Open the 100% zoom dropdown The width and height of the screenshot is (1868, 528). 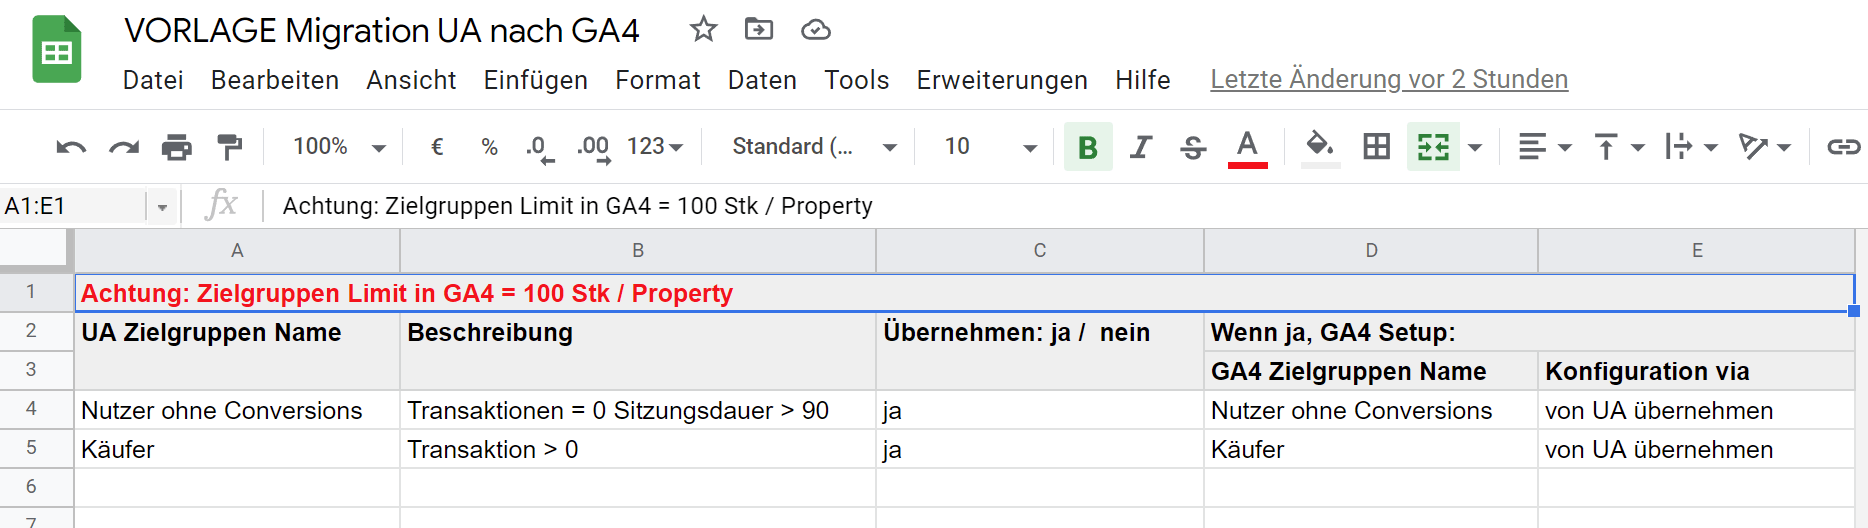click(338, 147)
